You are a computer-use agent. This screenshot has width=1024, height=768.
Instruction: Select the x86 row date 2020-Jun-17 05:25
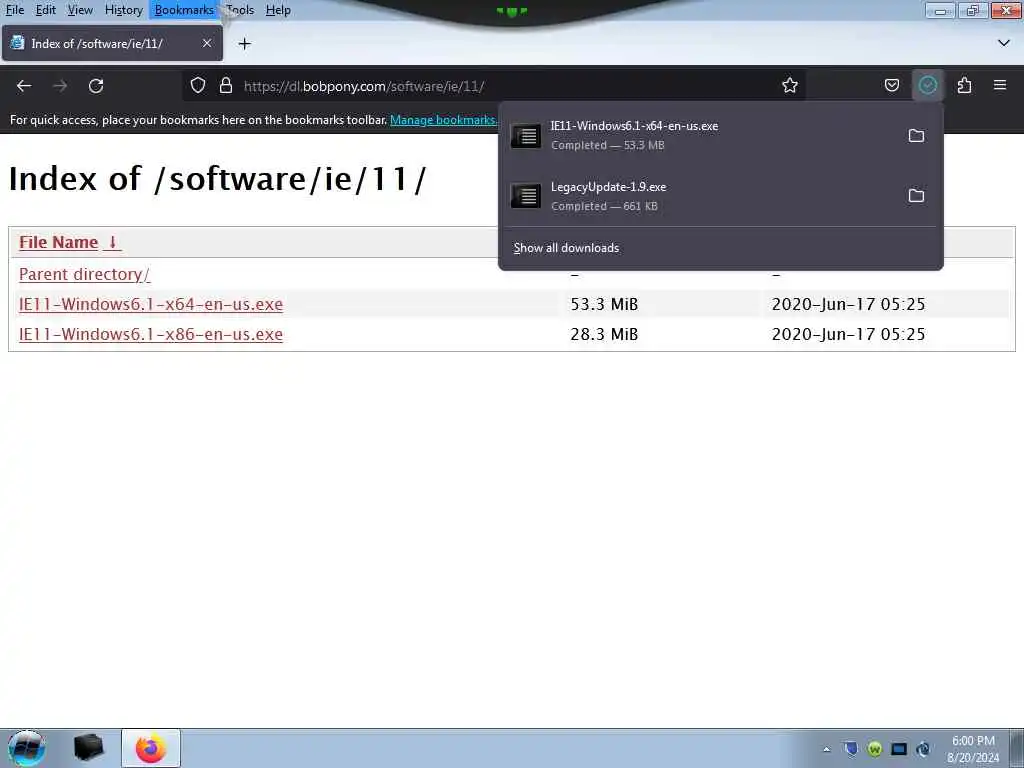[x=848, y=334]
